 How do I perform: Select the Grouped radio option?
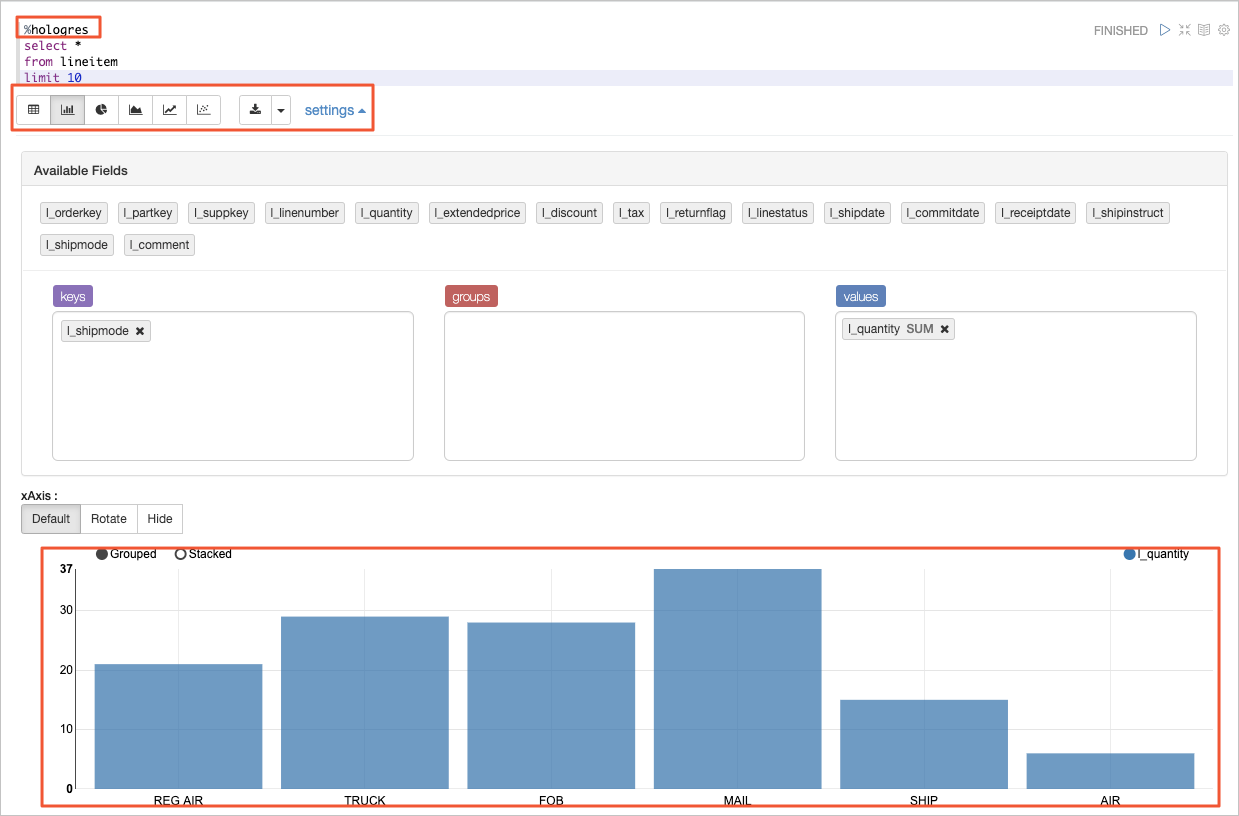pyautogui.click(x=126, y=554)
